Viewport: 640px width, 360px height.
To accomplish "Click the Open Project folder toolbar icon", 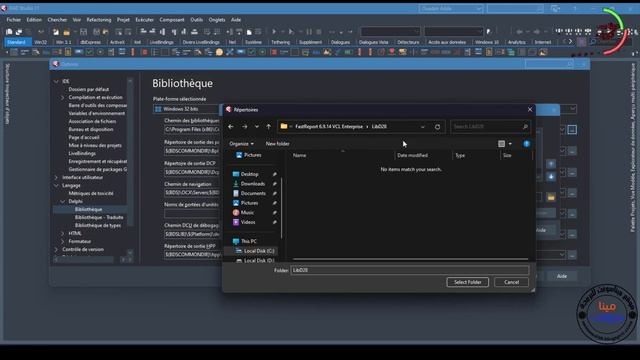I will pos(66,32).
